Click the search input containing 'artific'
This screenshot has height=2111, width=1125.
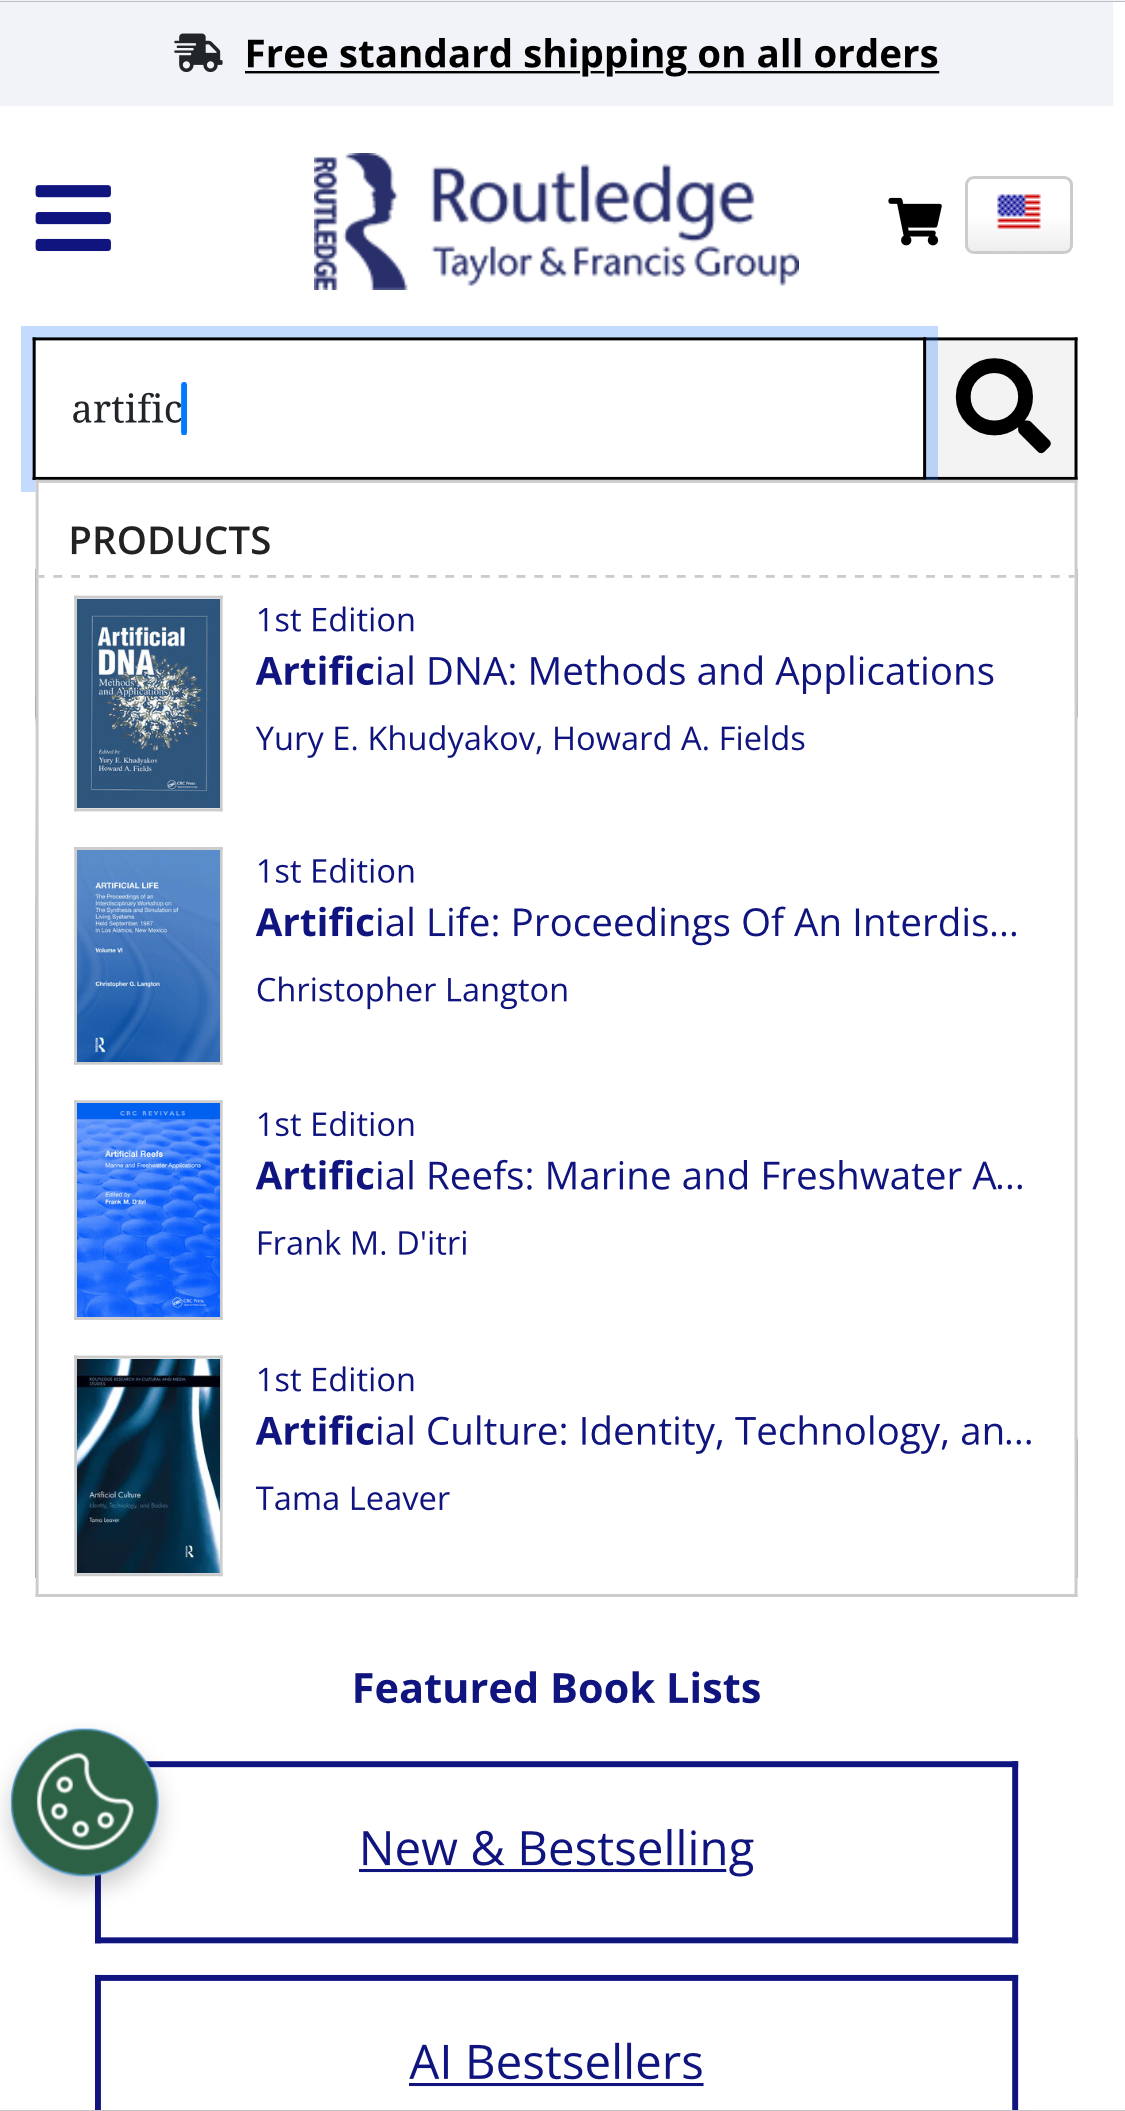coord(478,407)
